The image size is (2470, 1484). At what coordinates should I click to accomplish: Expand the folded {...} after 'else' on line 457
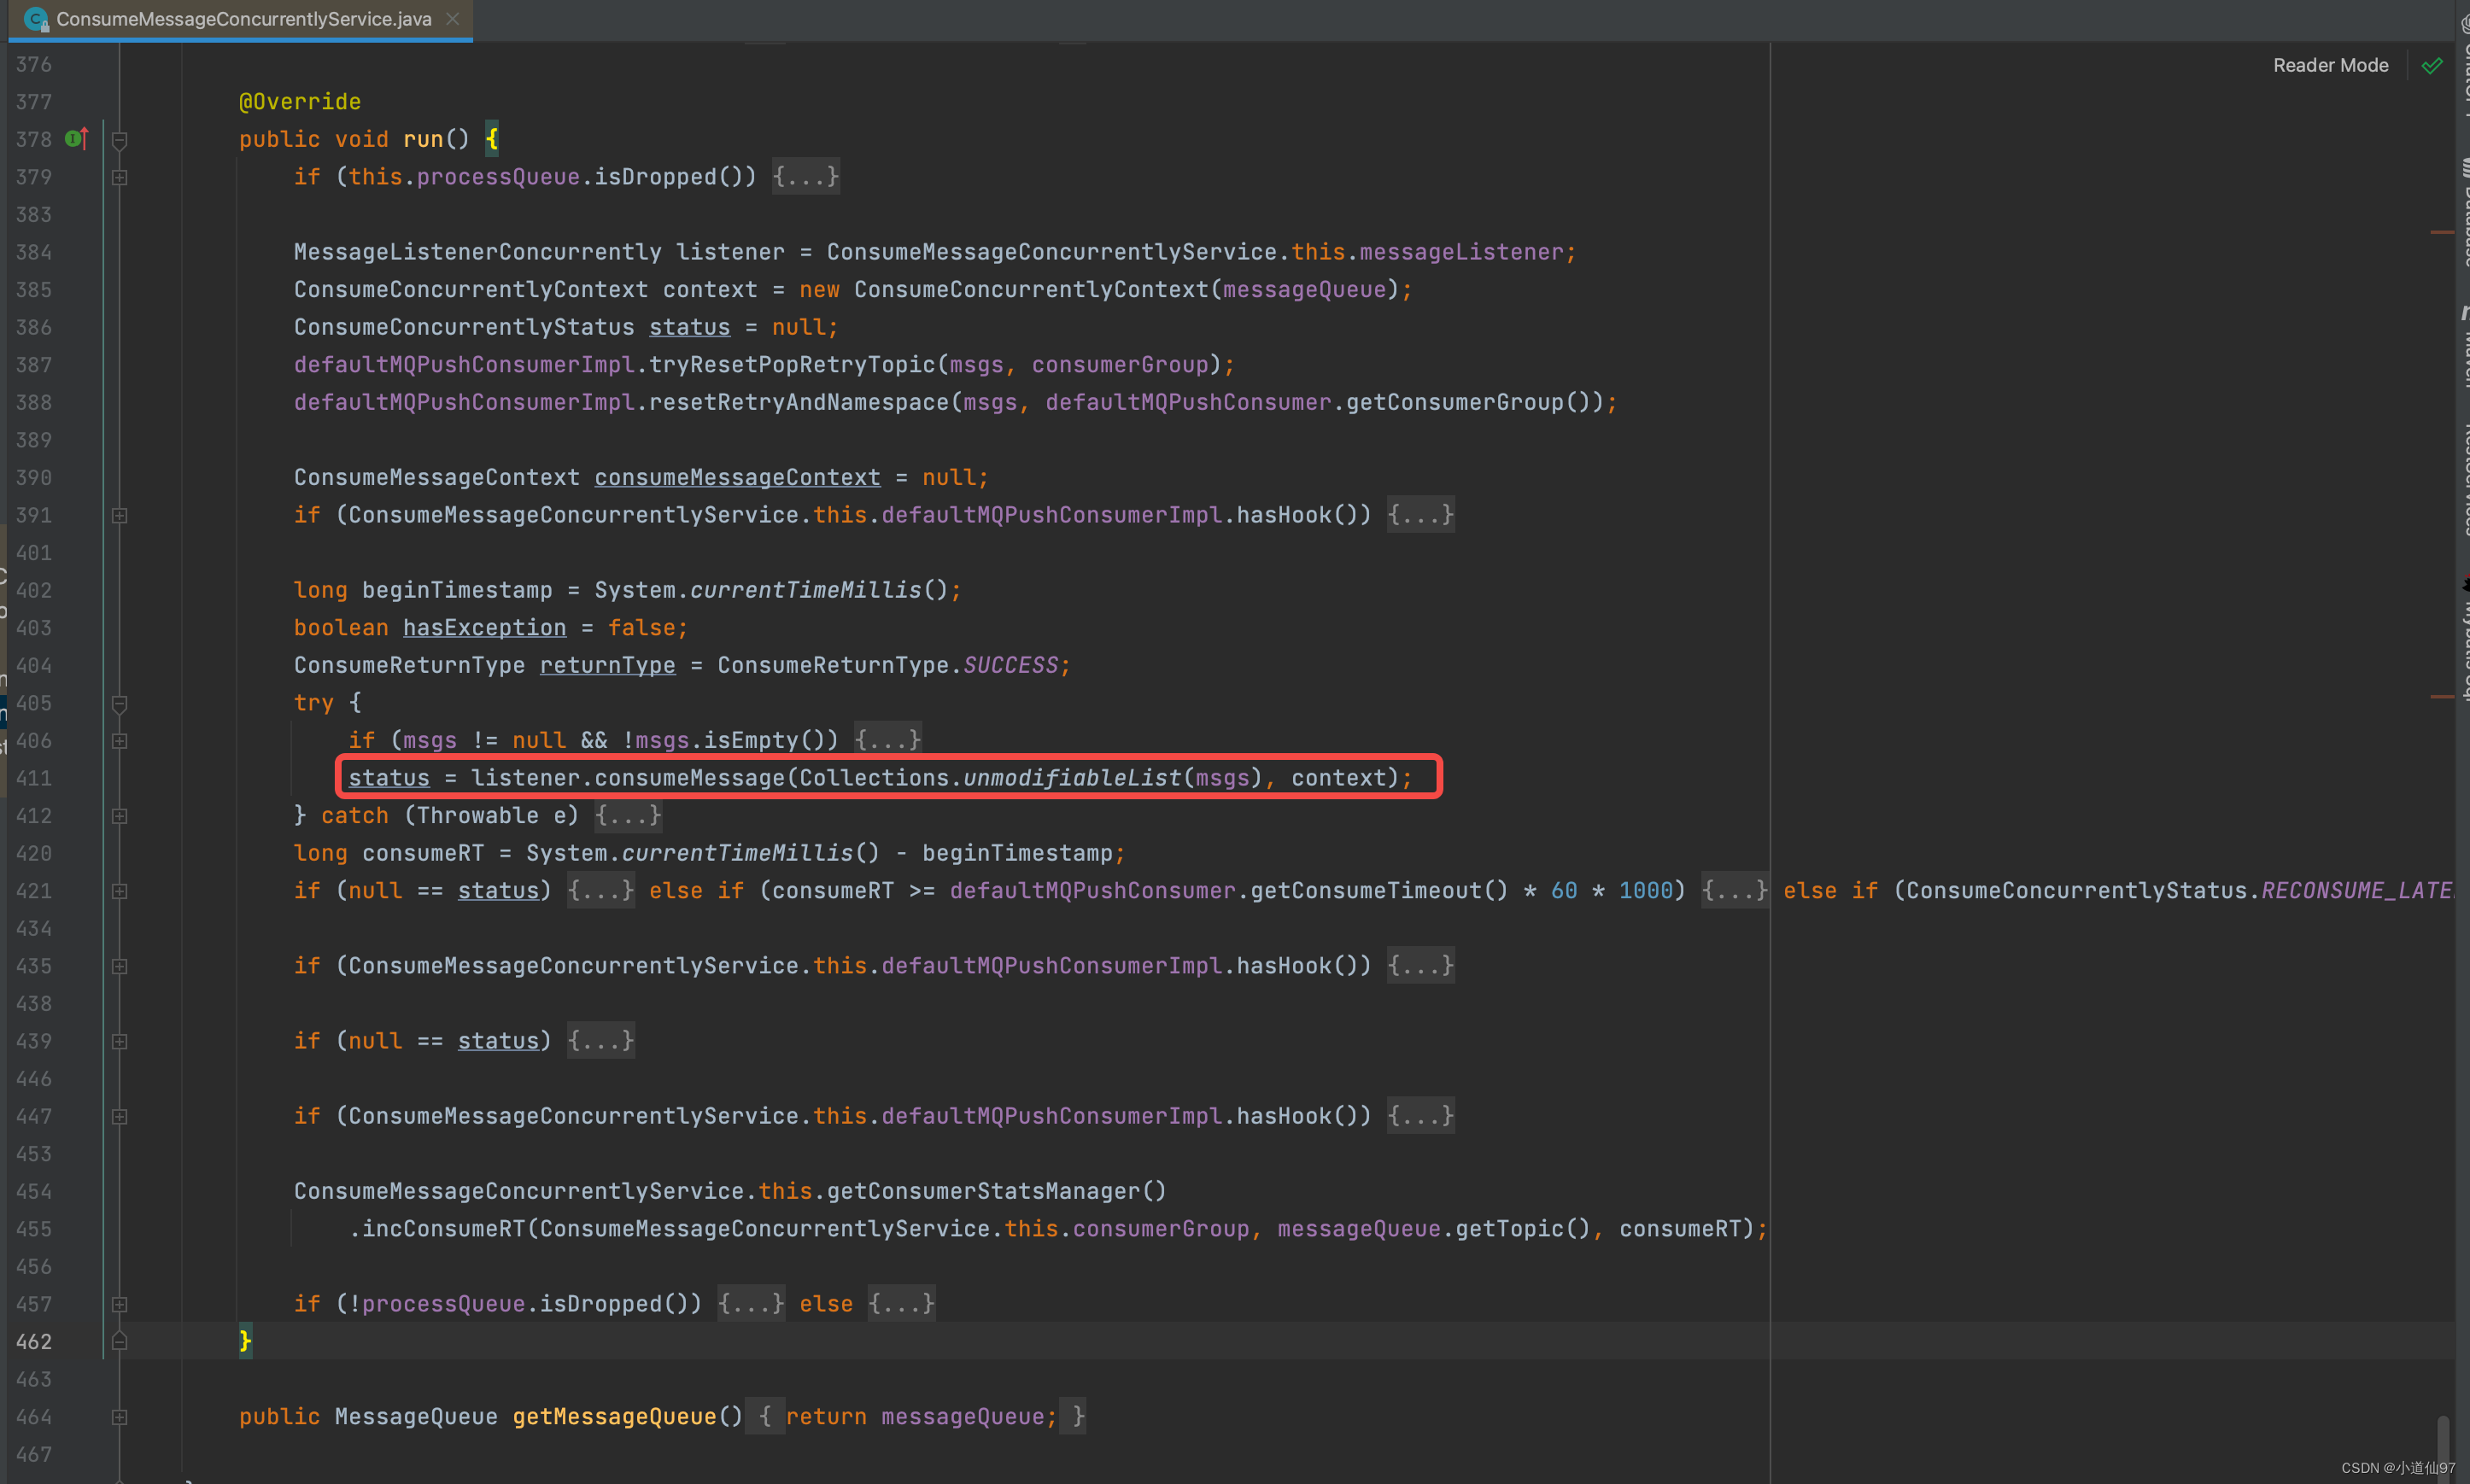901,1303
